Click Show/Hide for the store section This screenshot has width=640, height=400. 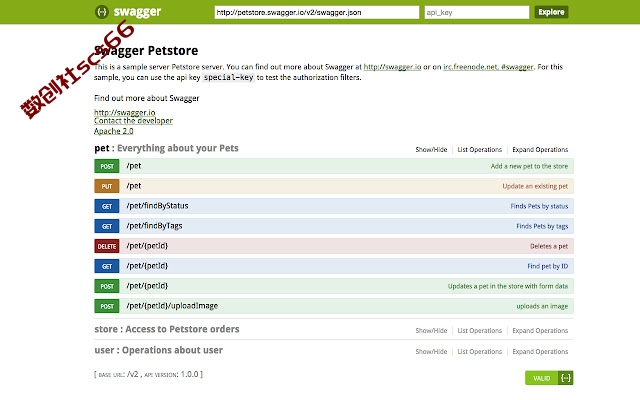[431, 331]
